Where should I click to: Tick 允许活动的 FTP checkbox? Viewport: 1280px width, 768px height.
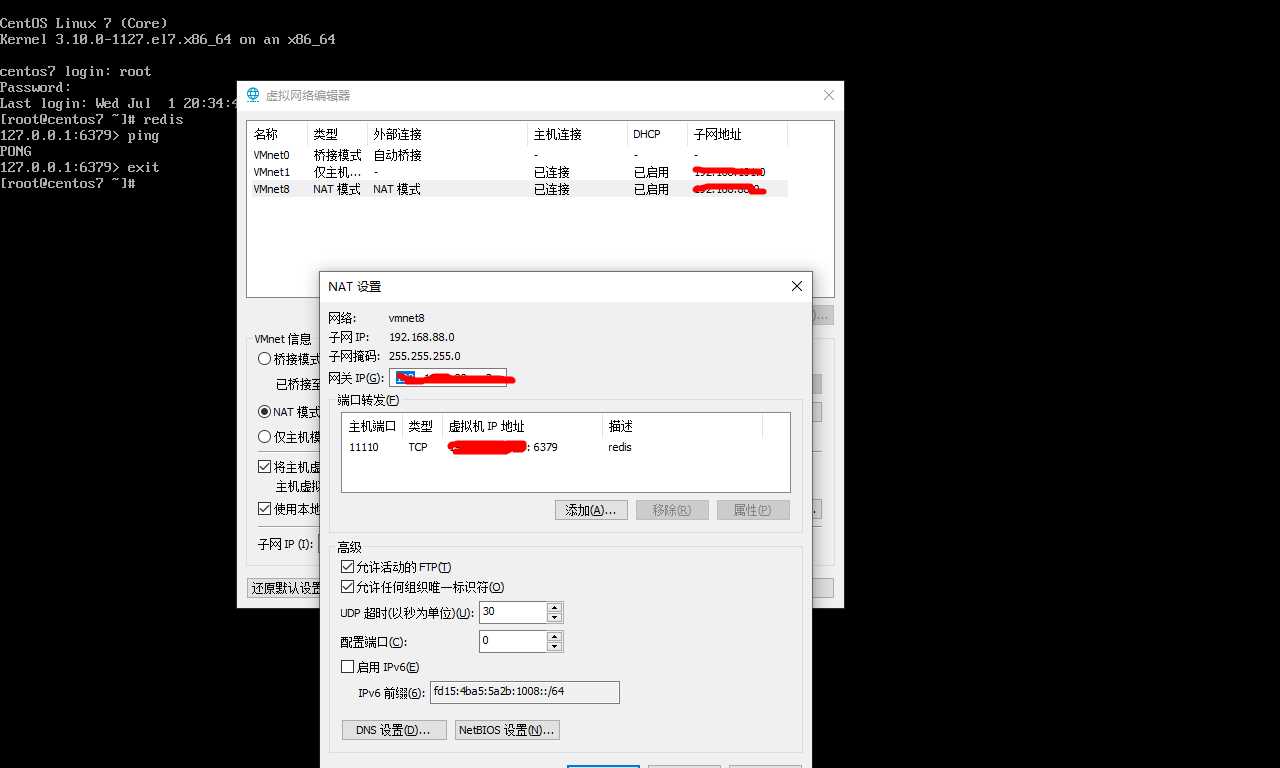(x=348, y=567)
